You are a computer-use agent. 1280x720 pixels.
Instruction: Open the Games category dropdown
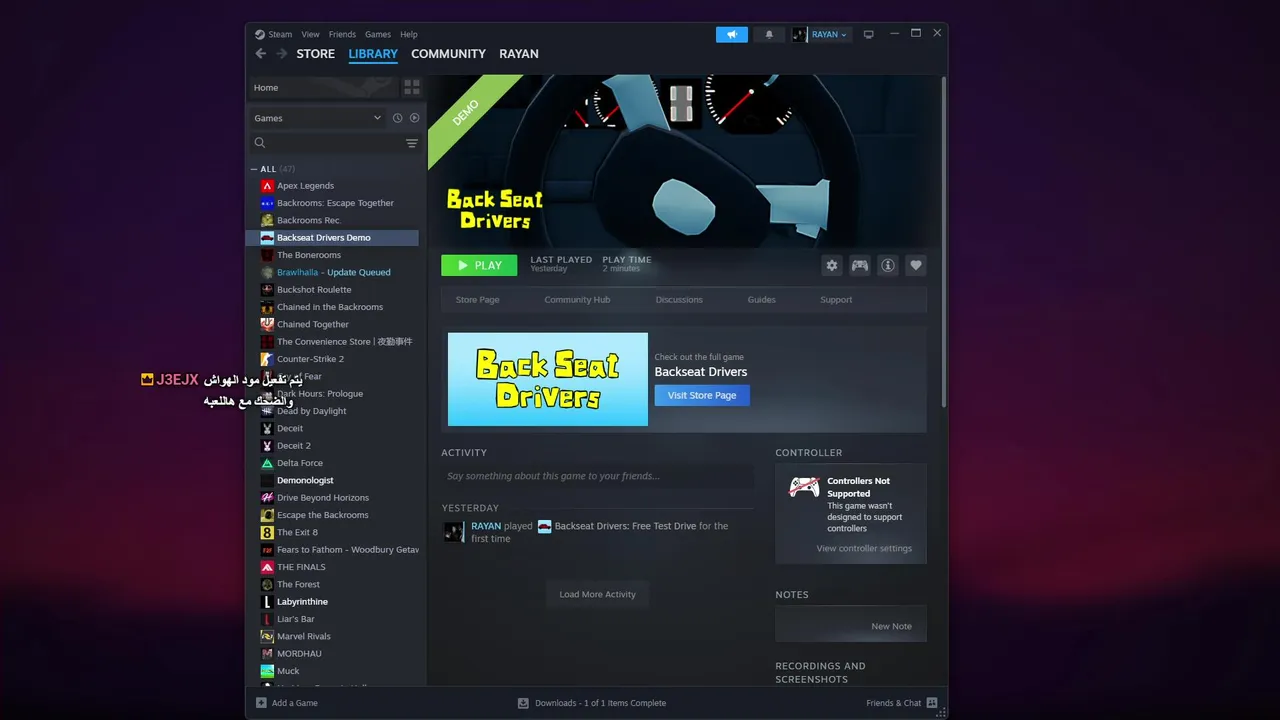tap(318, 118)
